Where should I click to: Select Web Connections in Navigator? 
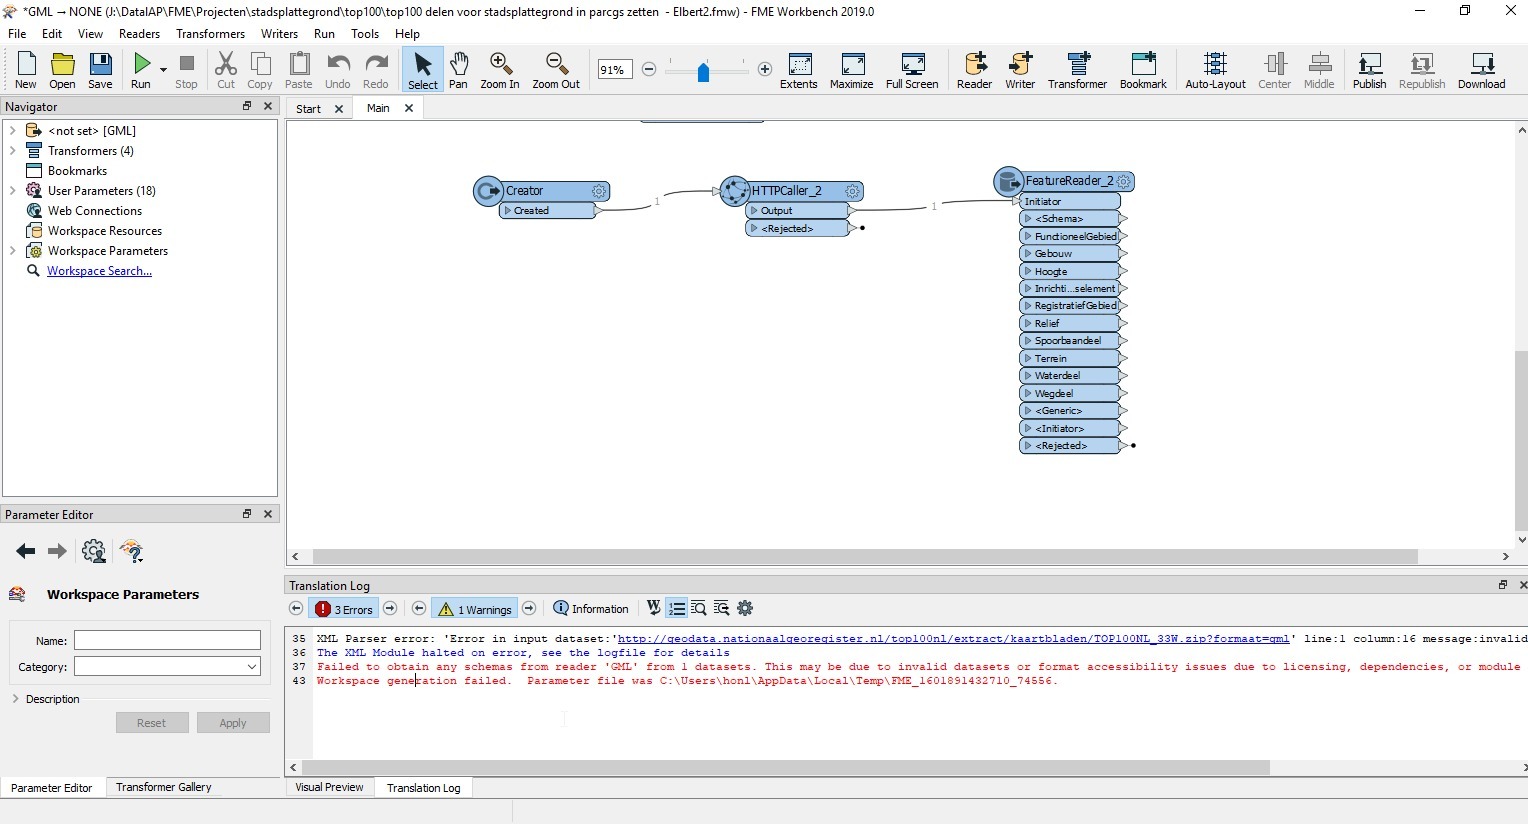[x=95, y=211]
